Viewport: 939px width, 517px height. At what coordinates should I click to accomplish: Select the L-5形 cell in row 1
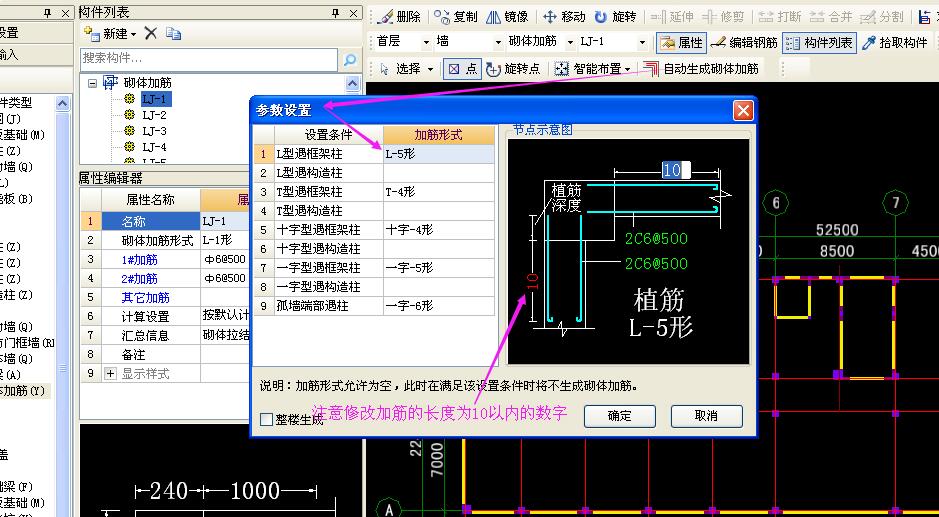439,154
